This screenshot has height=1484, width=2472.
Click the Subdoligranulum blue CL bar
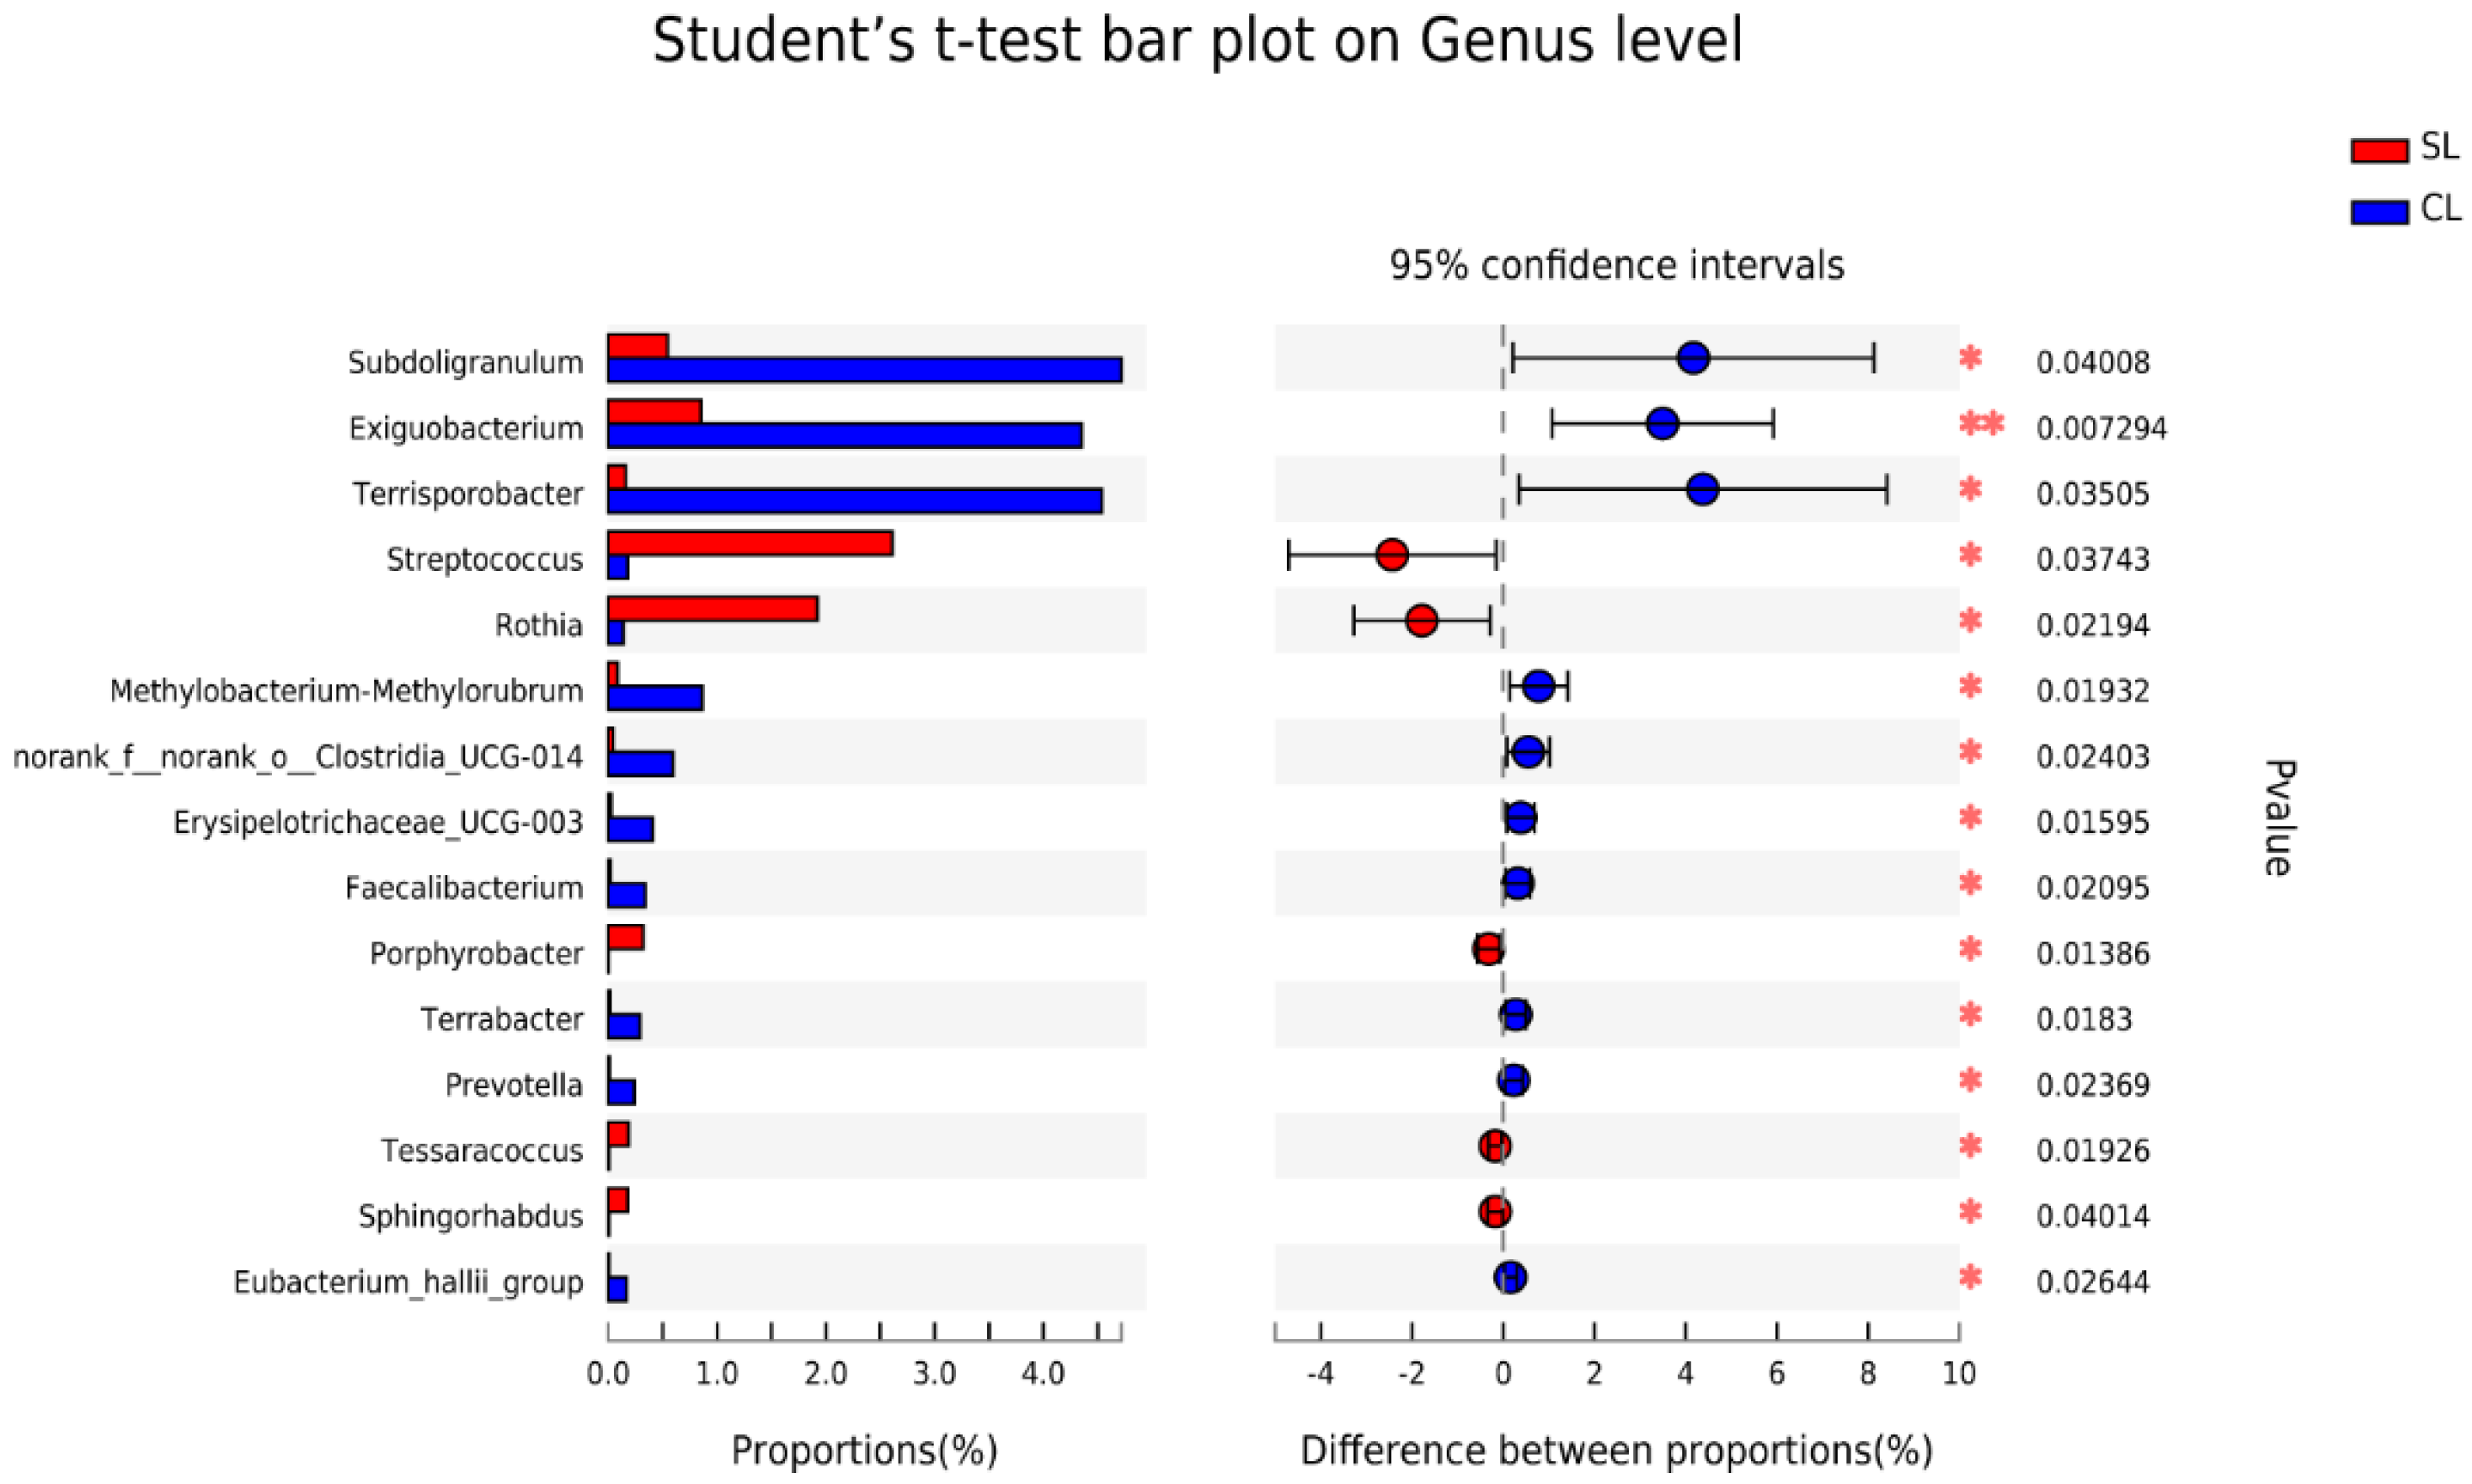(864, 371)
